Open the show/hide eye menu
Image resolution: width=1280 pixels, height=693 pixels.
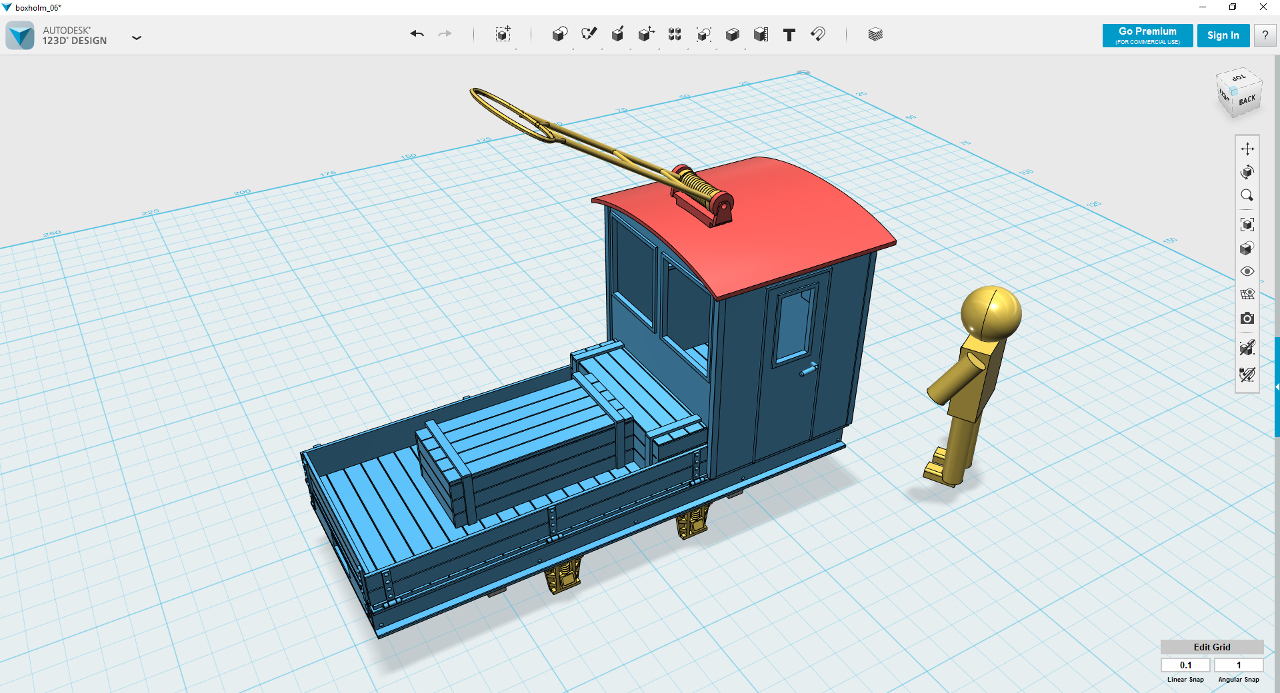click(1247, 271)
